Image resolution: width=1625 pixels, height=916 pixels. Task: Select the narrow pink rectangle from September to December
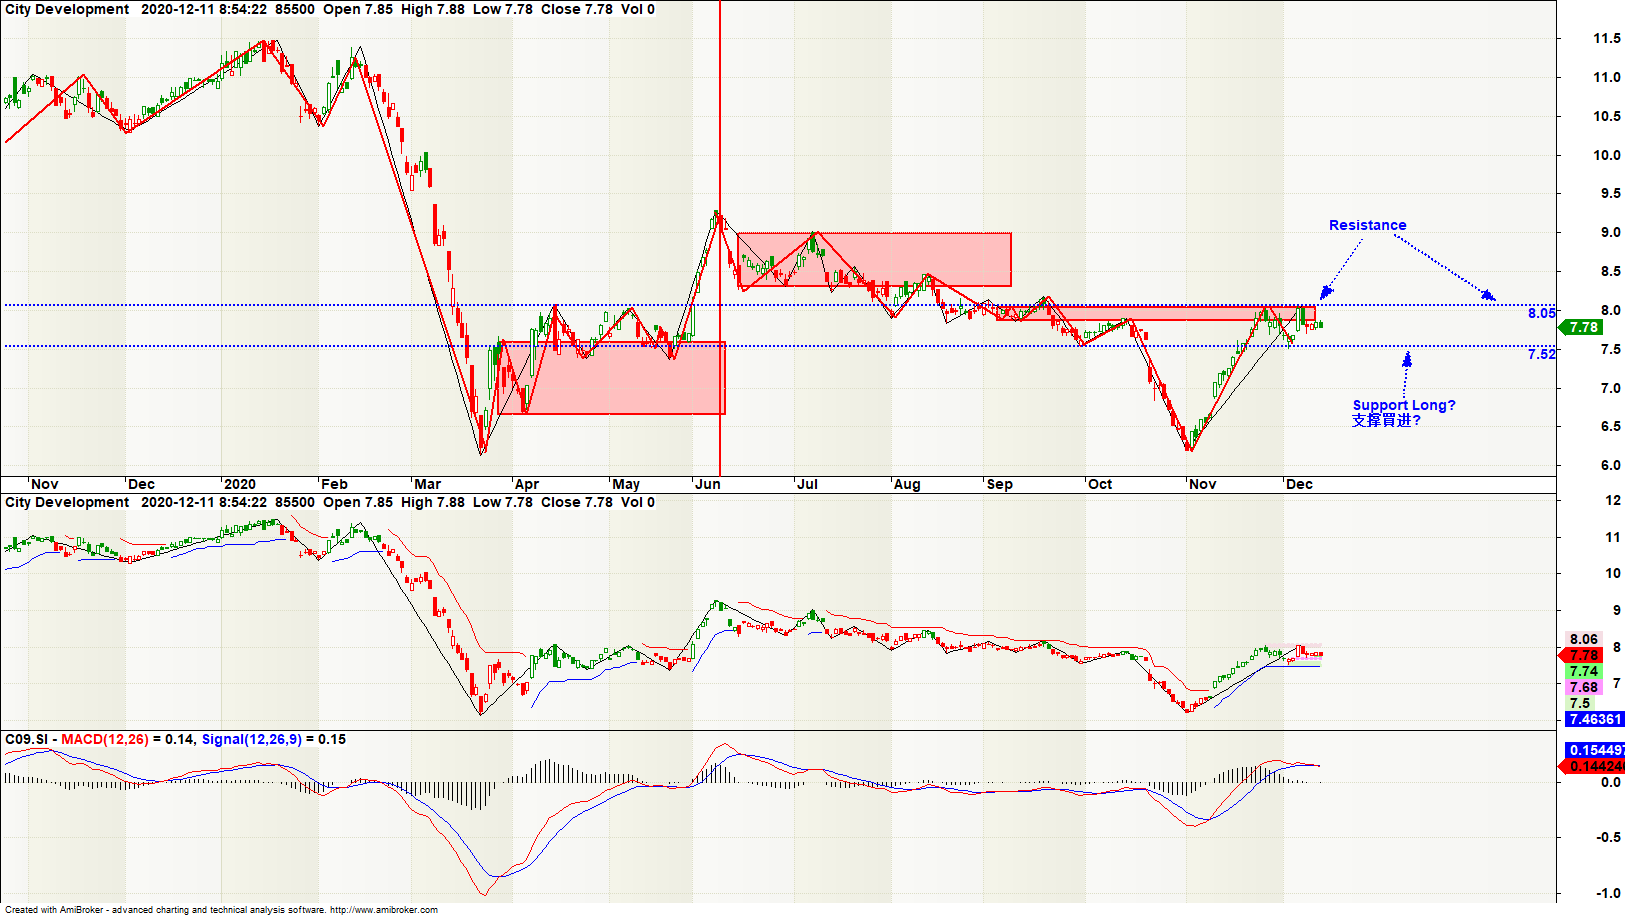1155,313
